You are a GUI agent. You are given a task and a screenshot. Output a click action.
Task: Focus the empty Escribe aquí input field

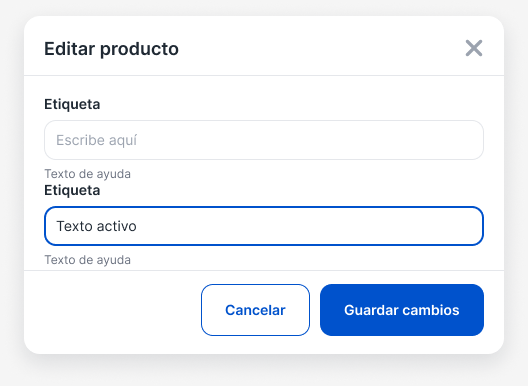point(264,140)
